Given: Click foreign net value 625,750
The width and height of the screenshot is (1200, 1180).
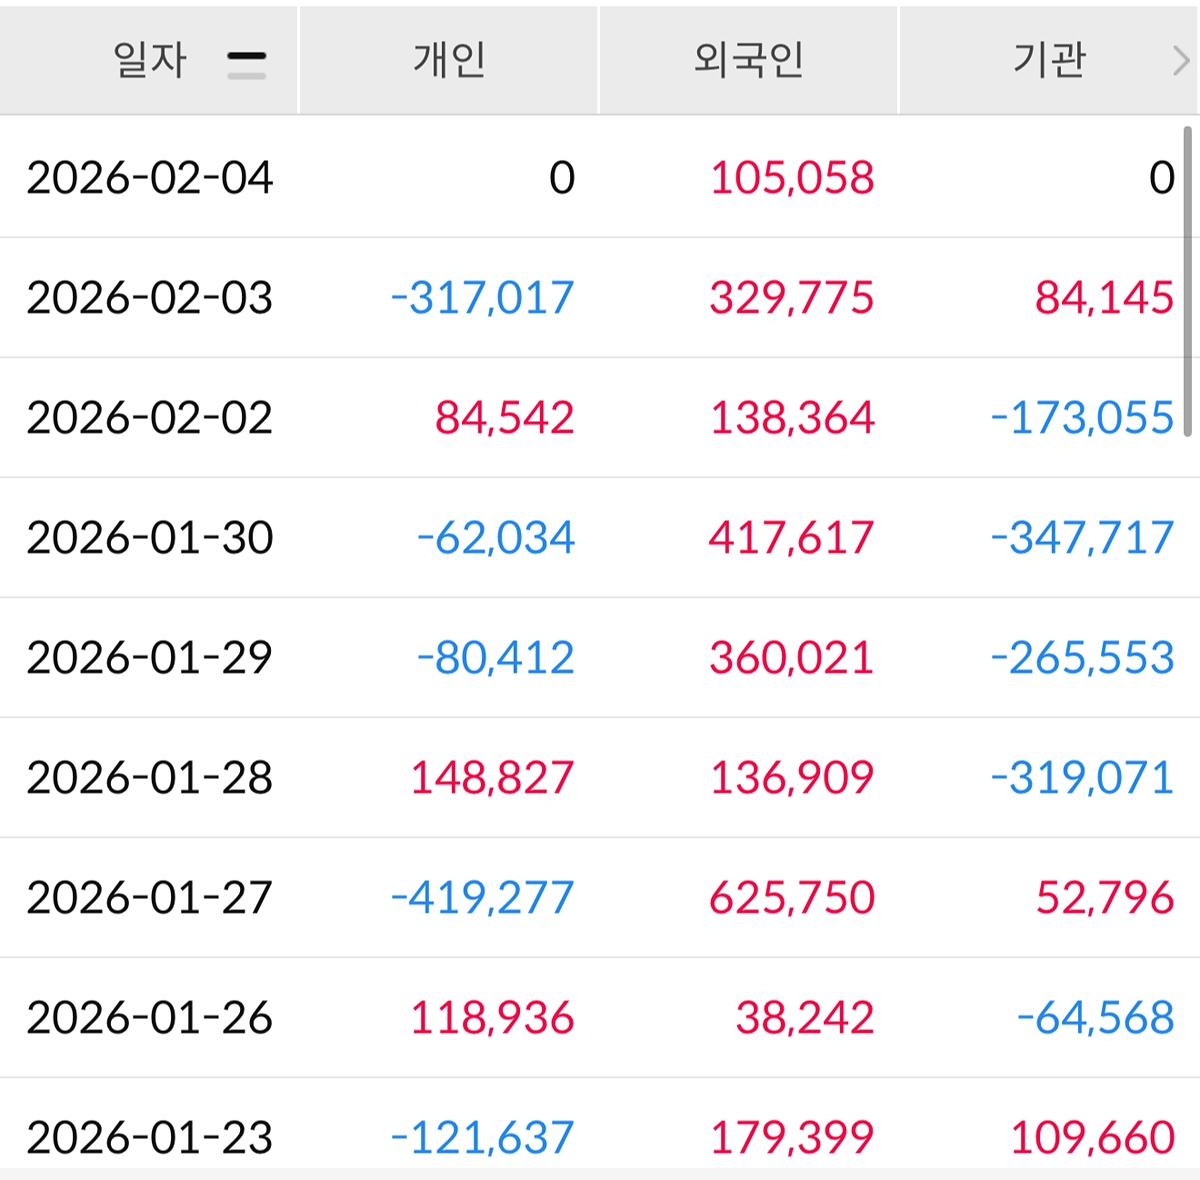Looking at the screenshot, I should coord(792,898).
